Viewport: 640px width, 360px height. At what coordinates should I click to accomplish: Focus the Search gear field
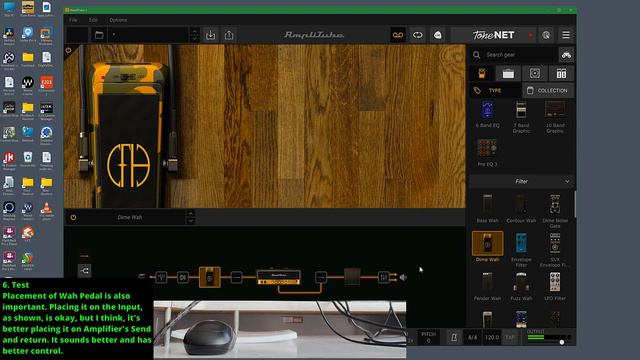(514, 55)
